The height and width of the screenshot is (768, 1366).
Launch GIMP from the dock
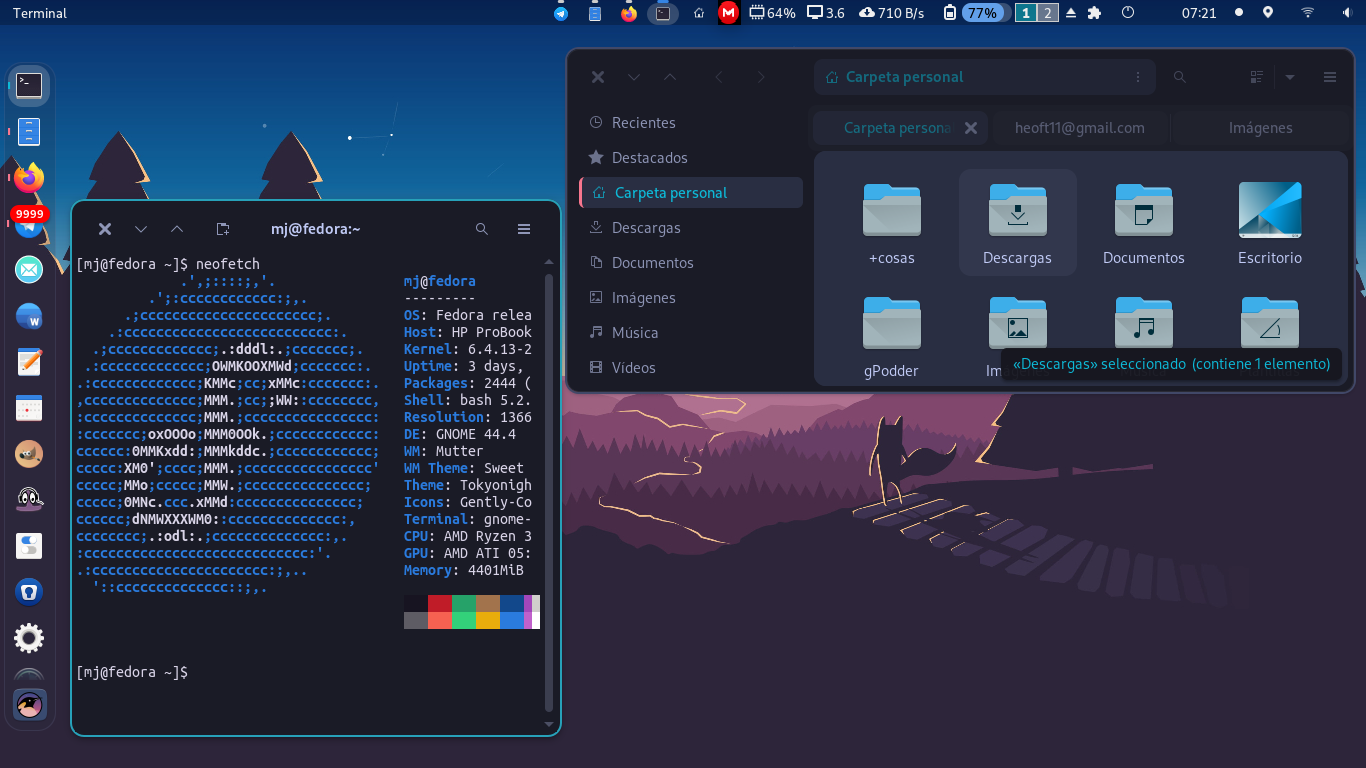click(x=29, y=454)
